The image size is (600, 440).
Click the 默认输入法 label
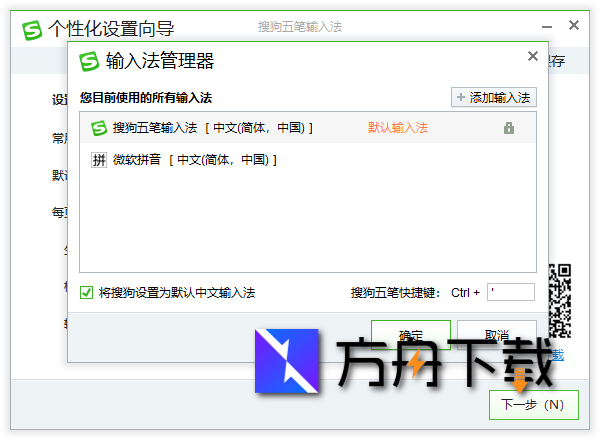pyautogui.click(x=398, y=128)
